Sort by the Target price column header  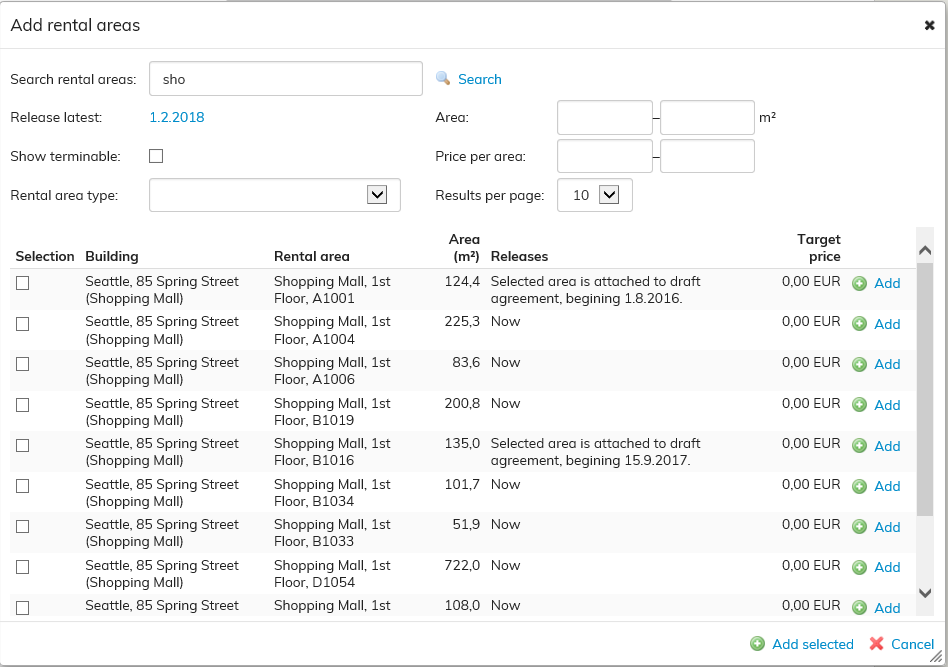click(818, 248)
